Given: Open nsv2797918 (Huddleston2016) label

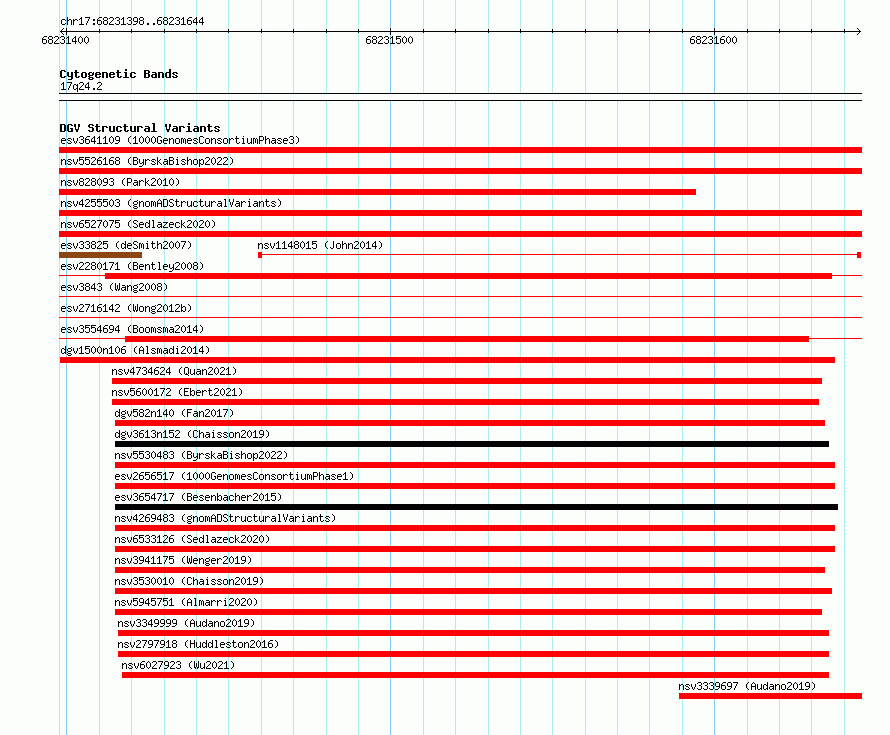Looking at the screenshot, I should (x=198, y=644).
